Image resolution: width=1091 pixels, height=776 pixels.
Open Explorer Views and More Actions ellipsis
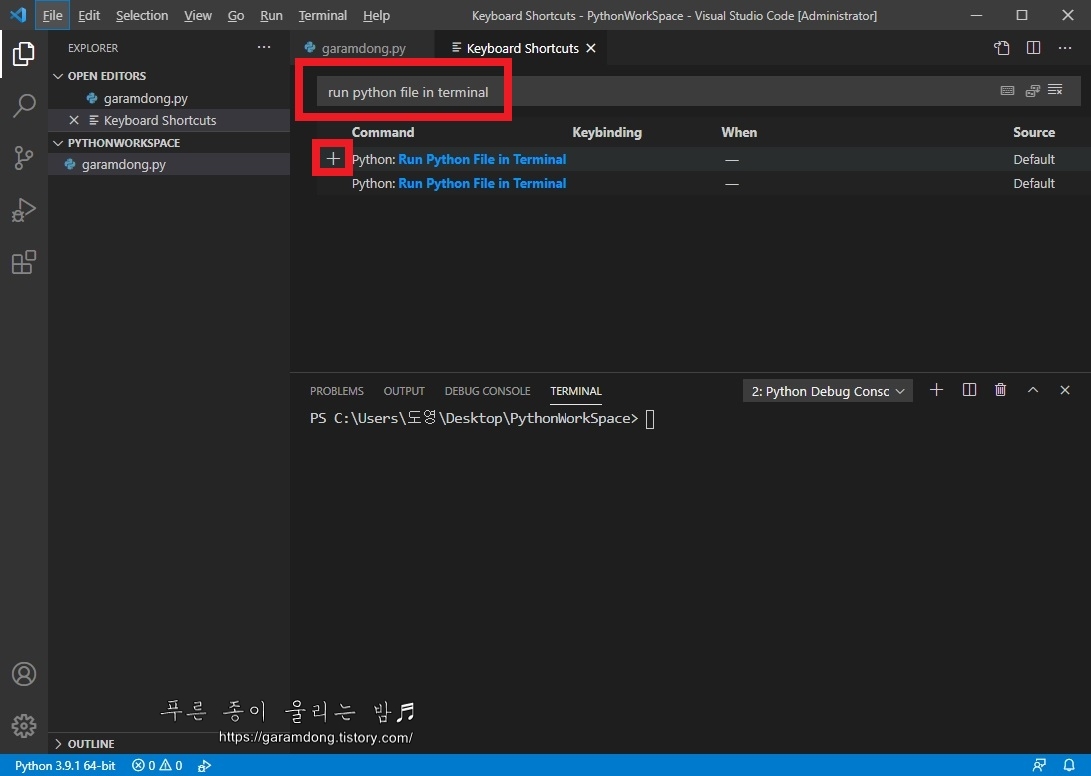264,47
